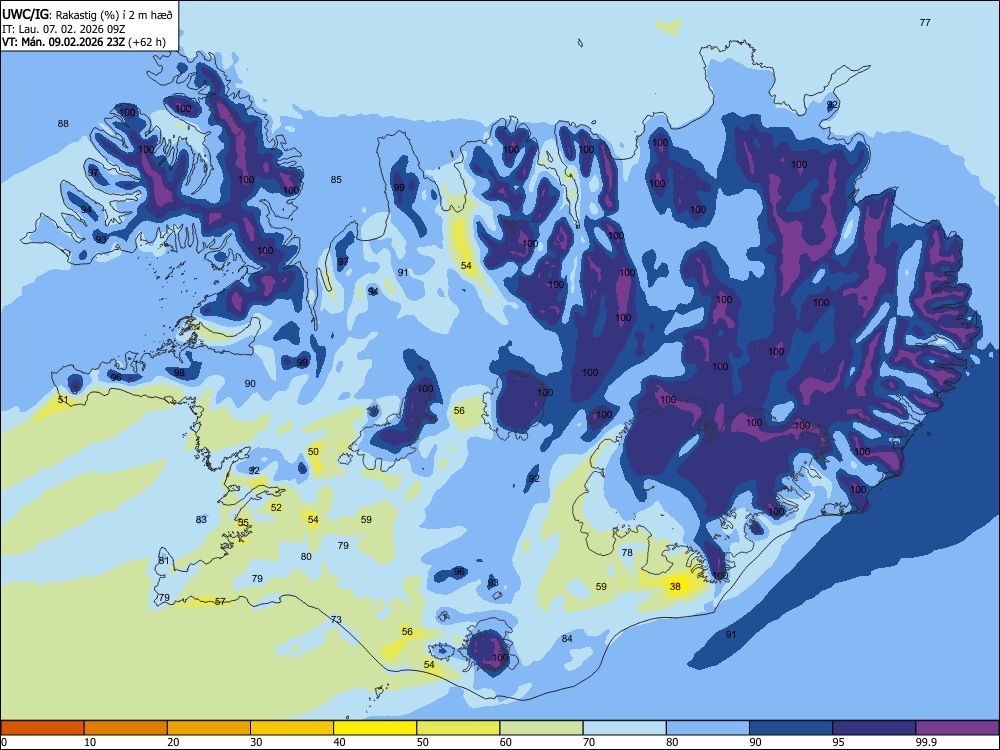Screen dimensions: 1000x750
Task: Click the 90–95 dark blue legend swatch
Action: pyautogui.click(x=791, y=728)
